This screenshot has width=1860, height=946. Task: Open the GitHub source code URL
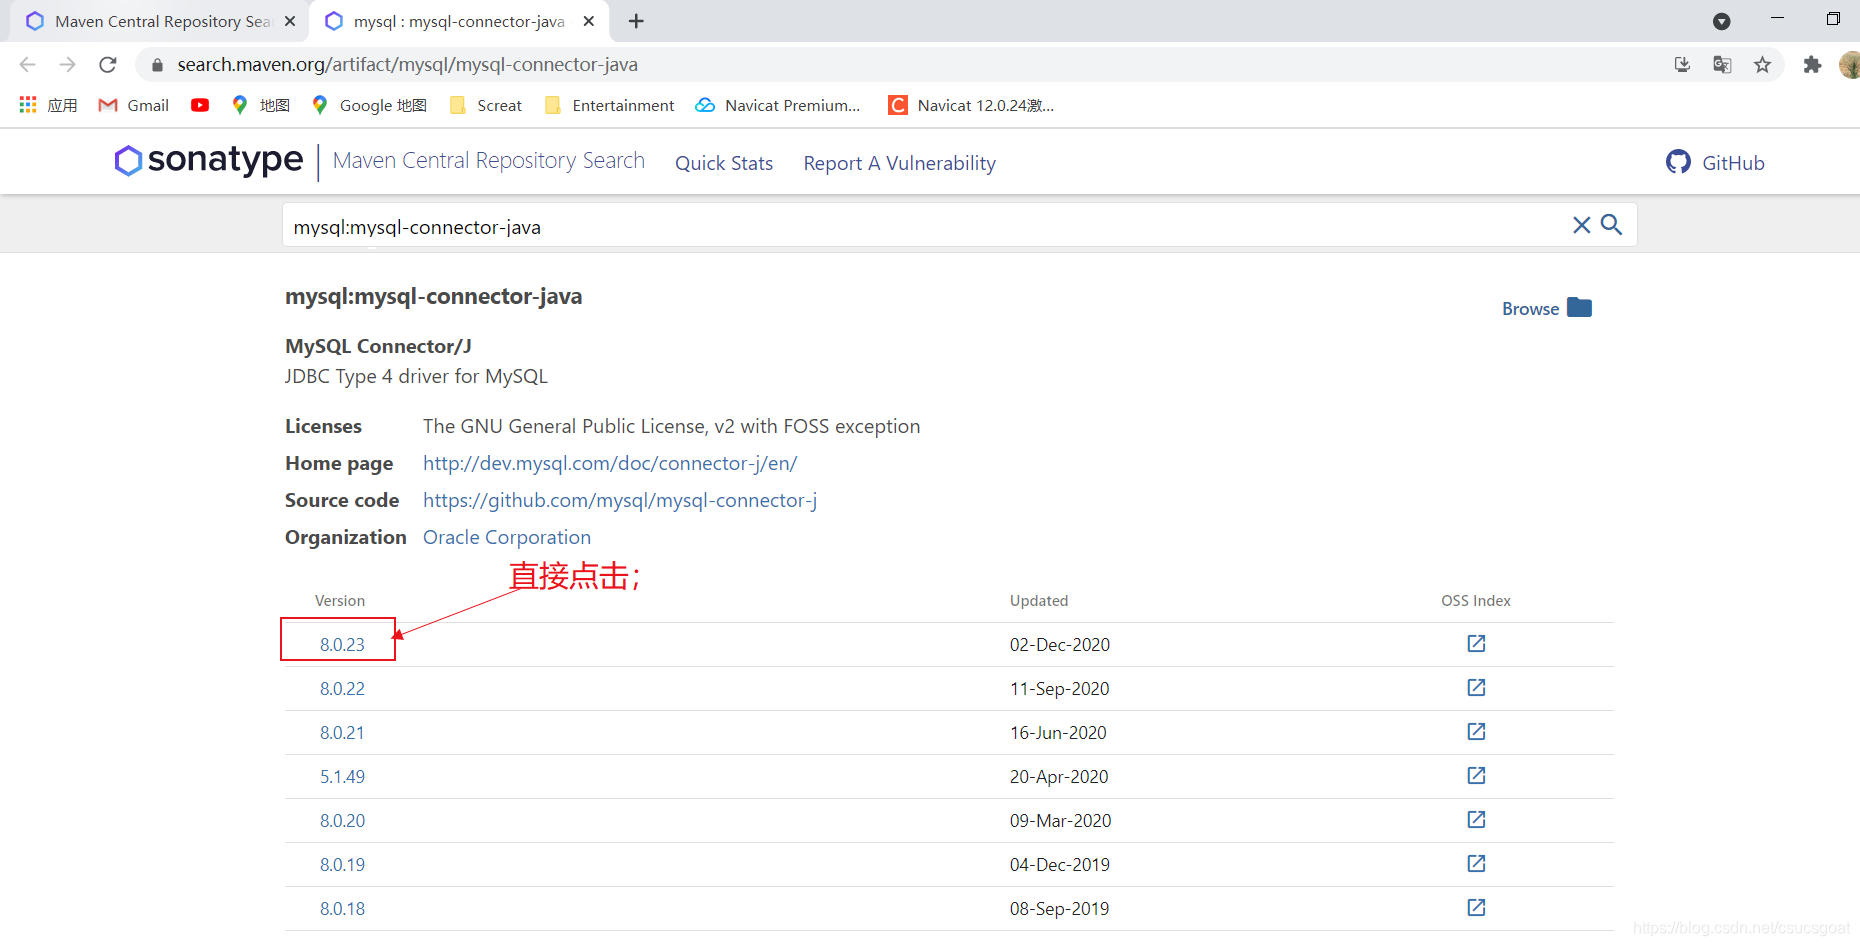click(620, 500)
